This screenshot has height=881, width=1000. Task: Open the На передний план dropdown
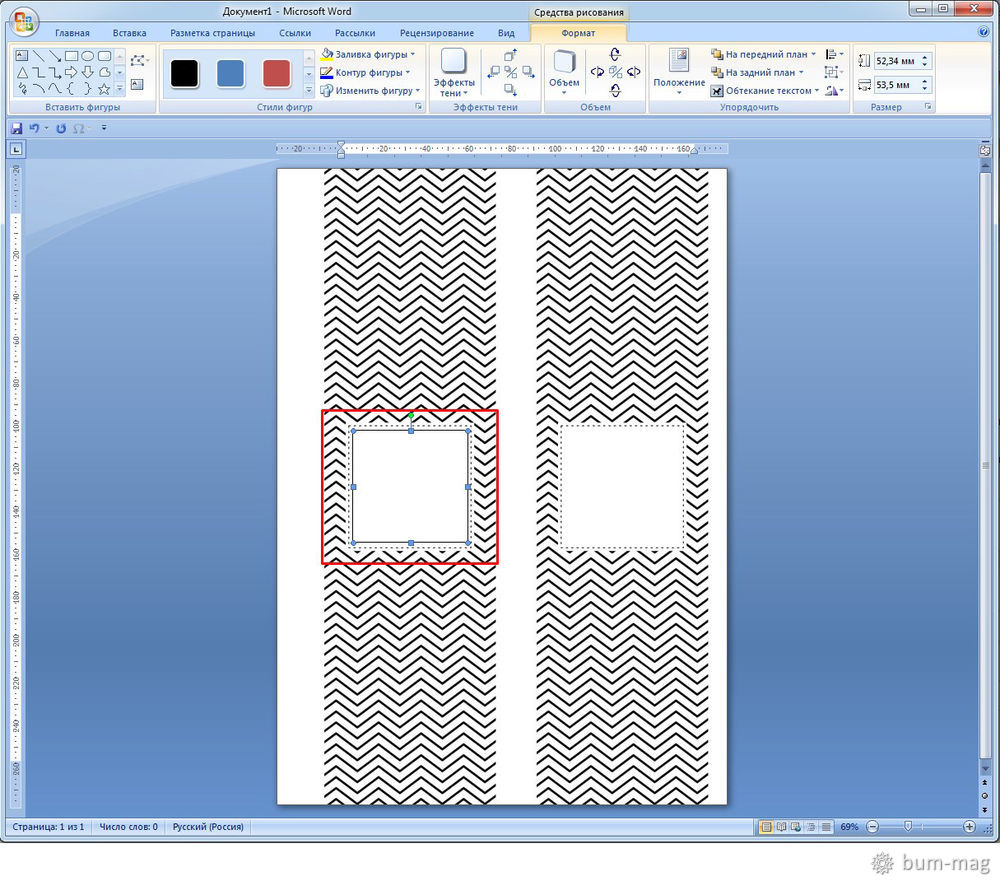(x=763, y=54)
